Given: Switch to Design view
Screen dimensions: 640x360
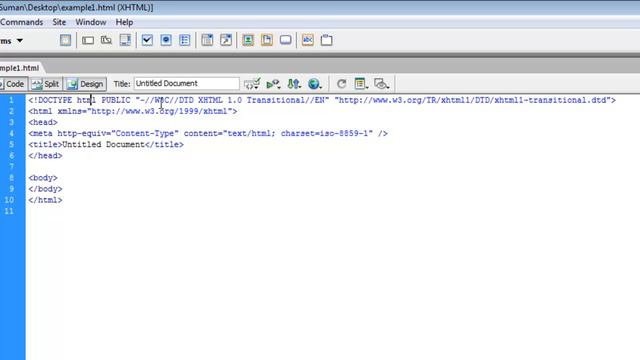Looking at the screenshot, I should pos(85,84).
